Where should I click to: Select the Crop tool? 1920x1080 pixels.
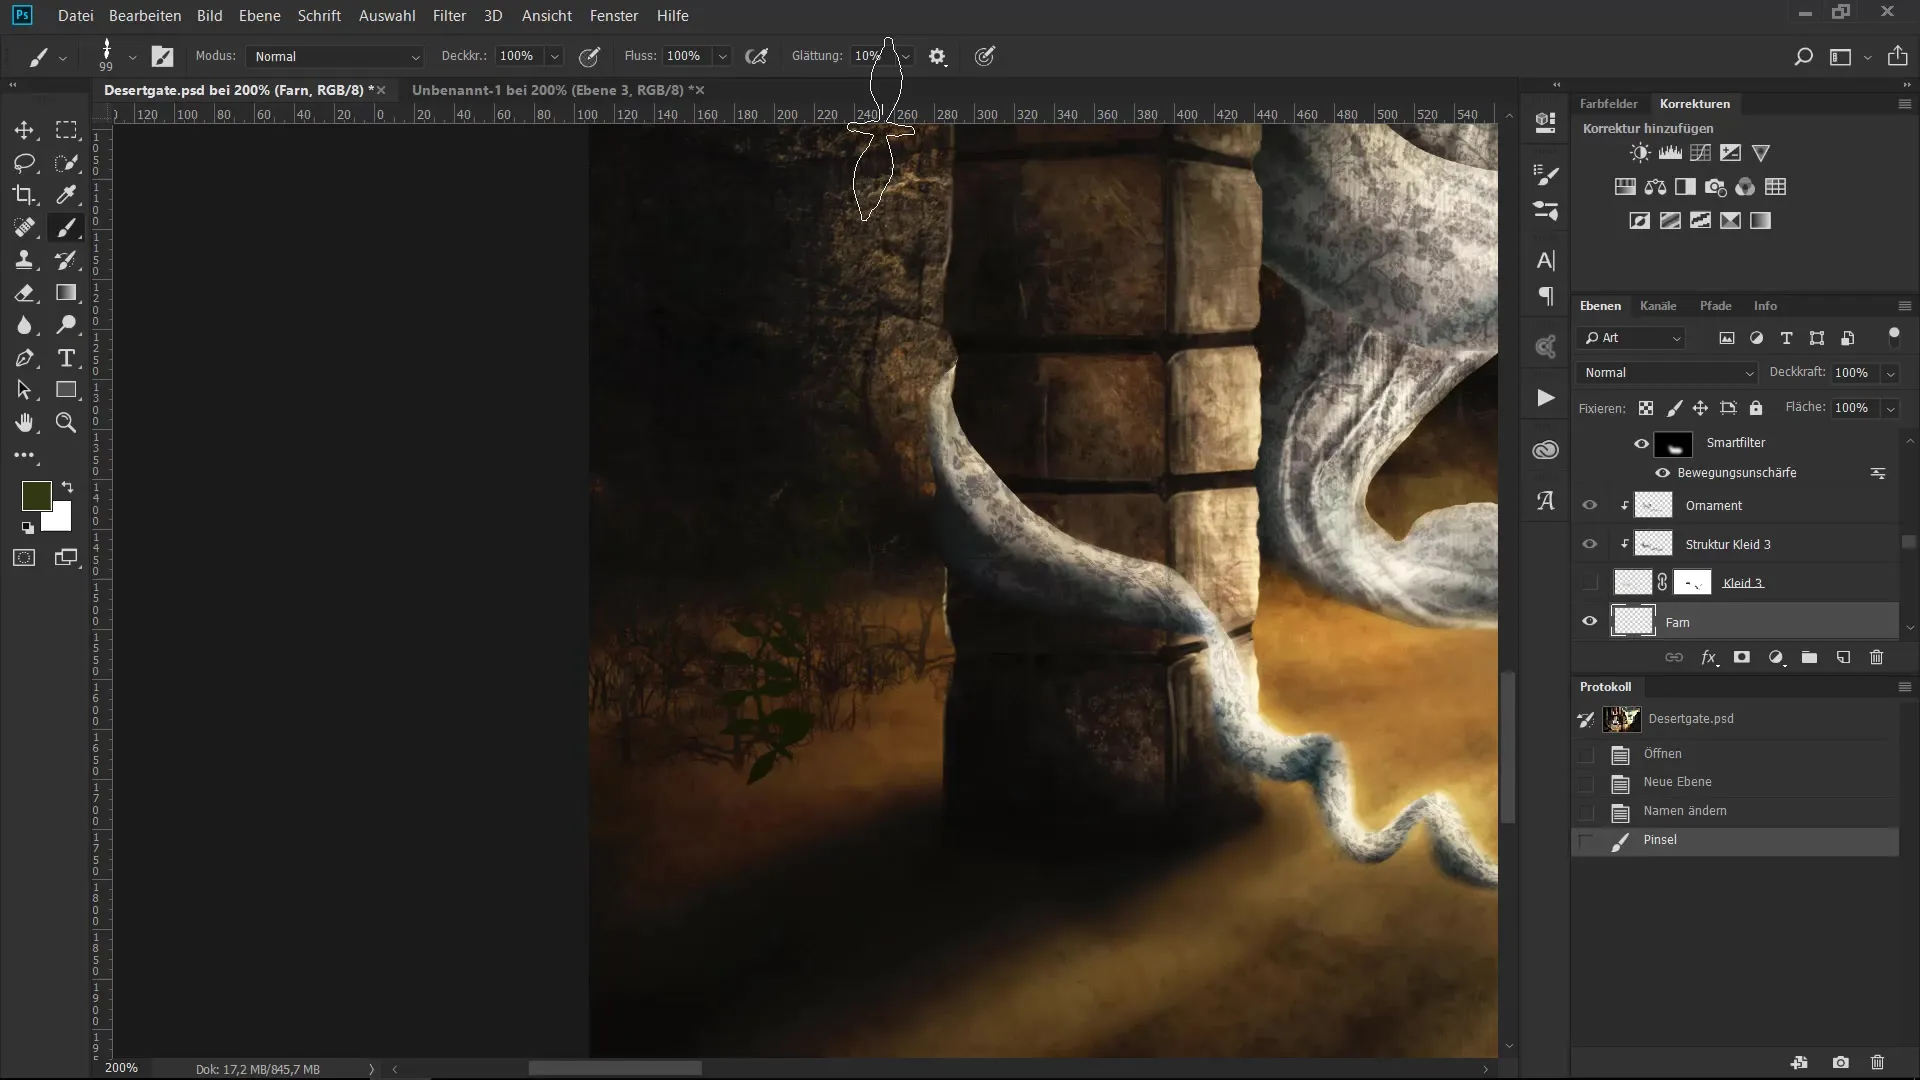[x=24, y=195]
